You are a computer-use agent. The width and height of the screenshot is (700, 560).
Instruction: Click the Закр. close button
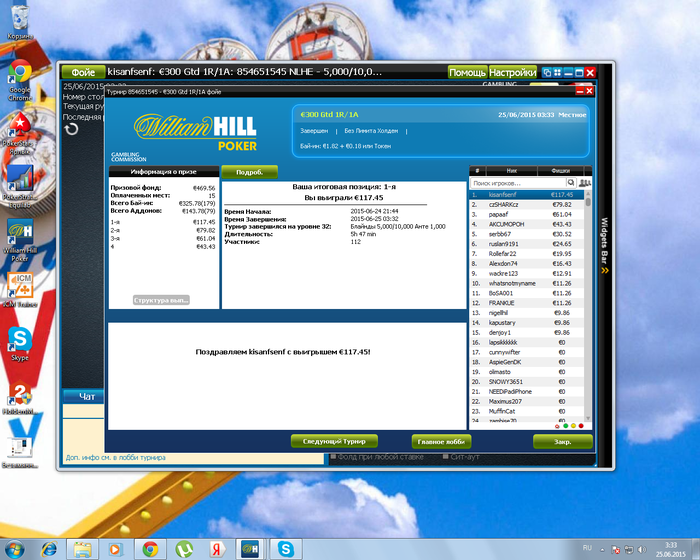pyautogui.click(x=562, y=442)
